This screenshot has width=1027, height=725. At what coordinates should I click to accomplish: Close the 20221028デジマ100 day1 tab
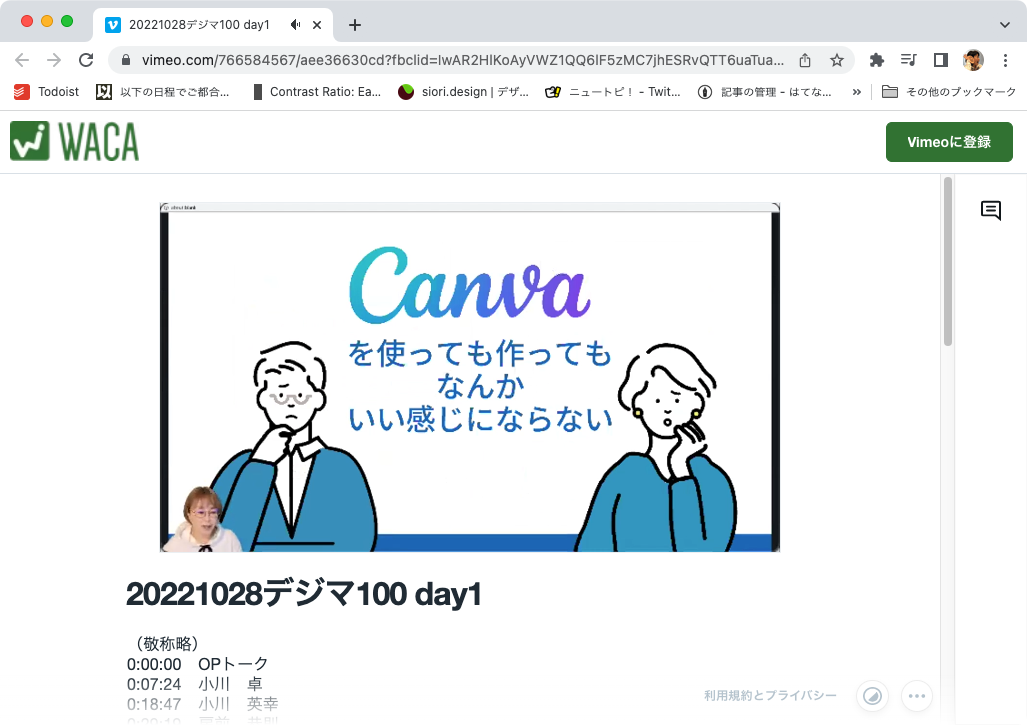point(317,25)
